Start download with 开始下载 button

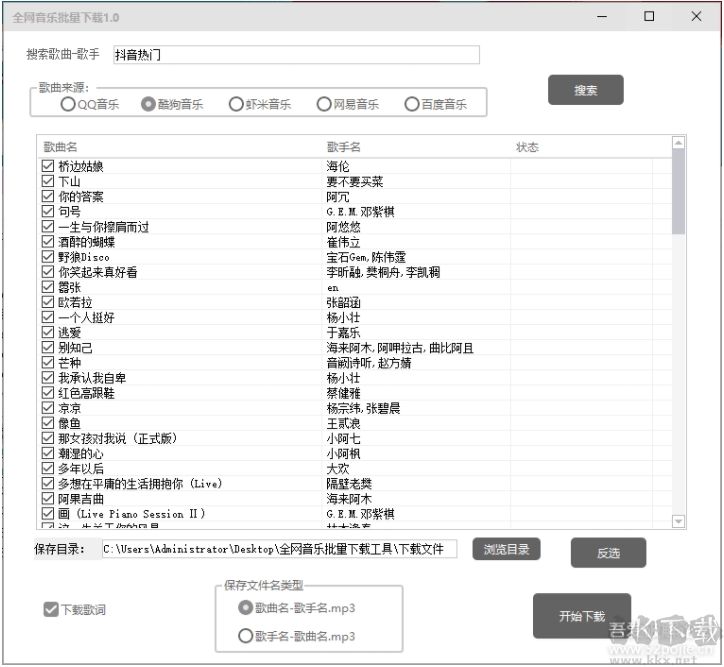[582, 616]
